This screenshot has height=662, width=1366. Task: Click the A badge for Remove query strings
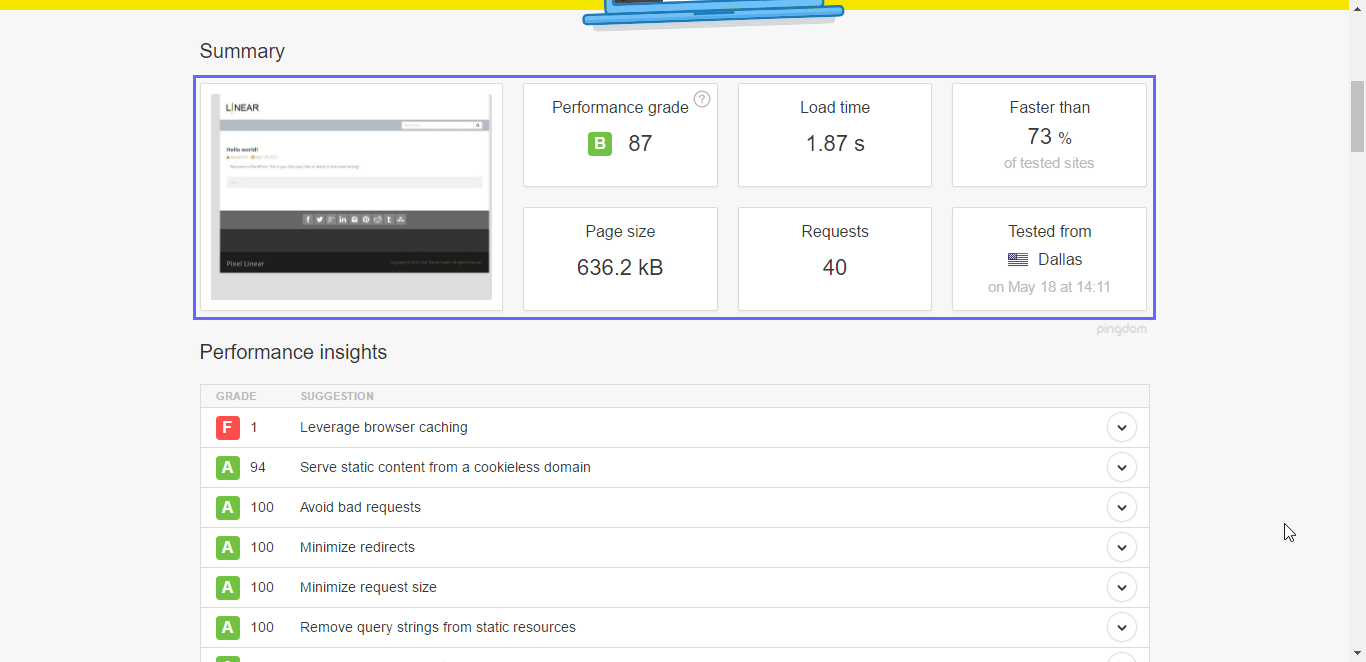[228, 628]
